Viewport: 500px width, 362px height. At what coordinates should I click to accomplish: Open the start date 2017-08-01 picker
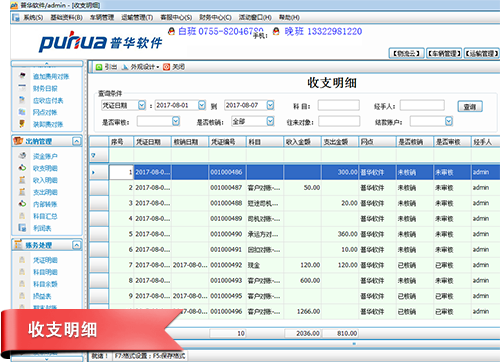coord(202,105)
